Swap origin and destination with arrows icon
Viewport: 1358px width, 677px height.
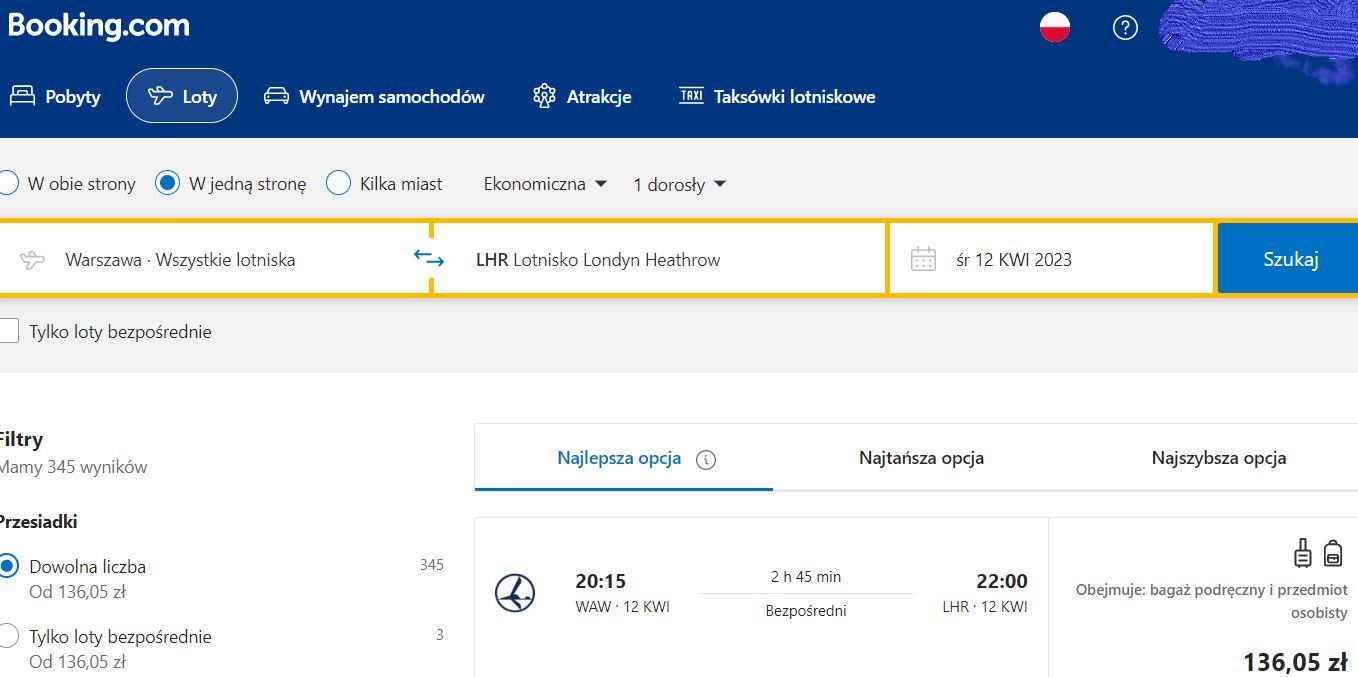[429, 258]
